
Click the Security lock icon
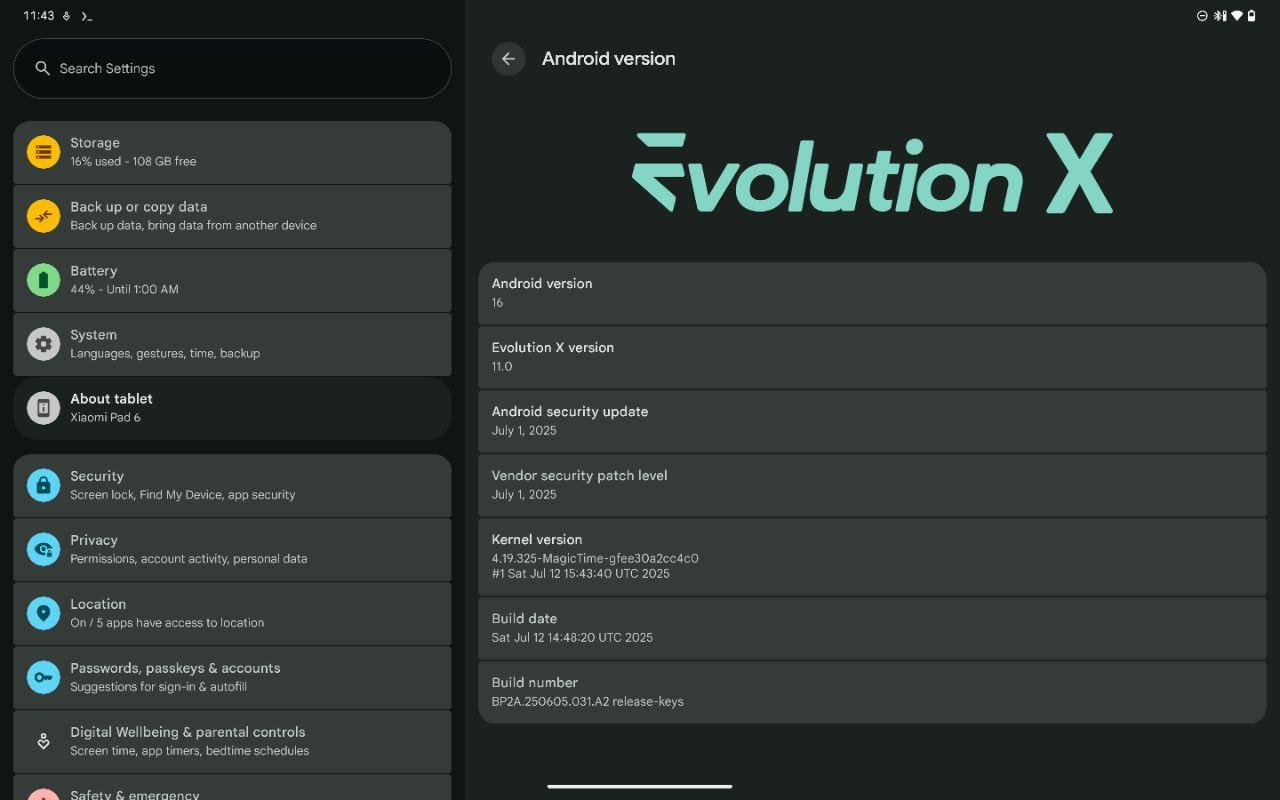pos(43,485)
